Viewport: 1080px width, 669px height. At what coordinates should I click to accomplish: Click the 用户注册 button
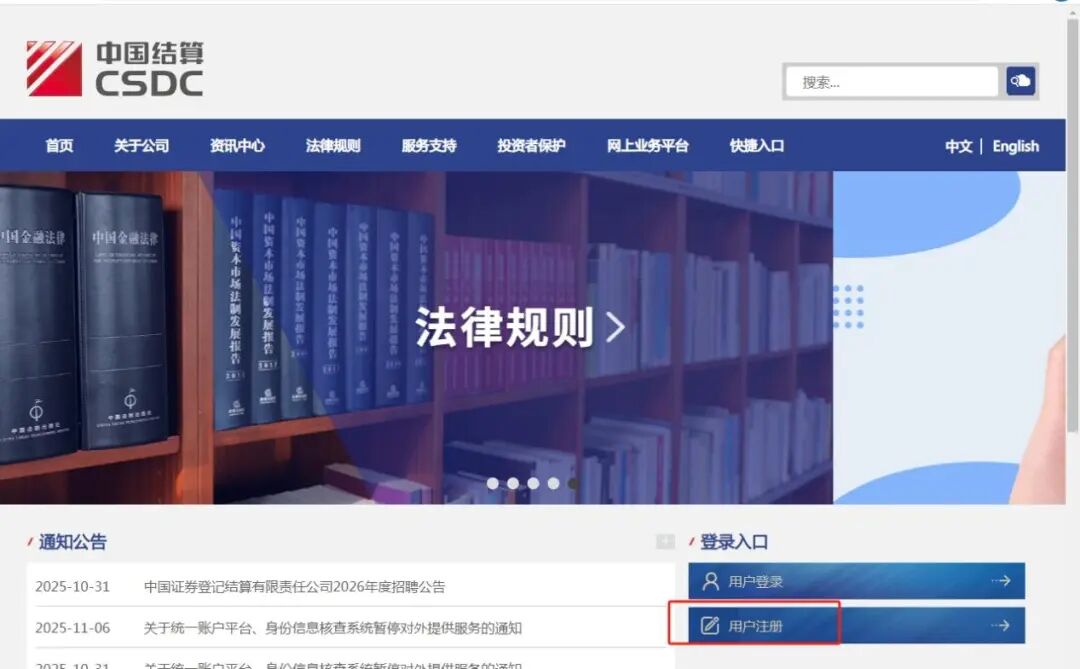tap(856, 625)
